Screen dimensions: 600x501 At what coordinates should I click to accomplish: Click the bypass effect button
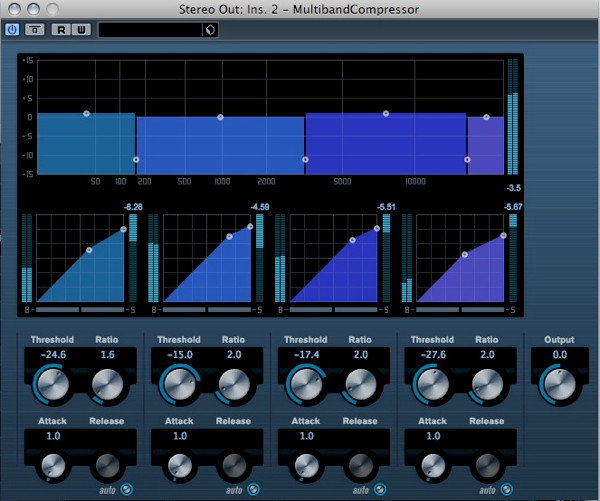coord(34,30)
